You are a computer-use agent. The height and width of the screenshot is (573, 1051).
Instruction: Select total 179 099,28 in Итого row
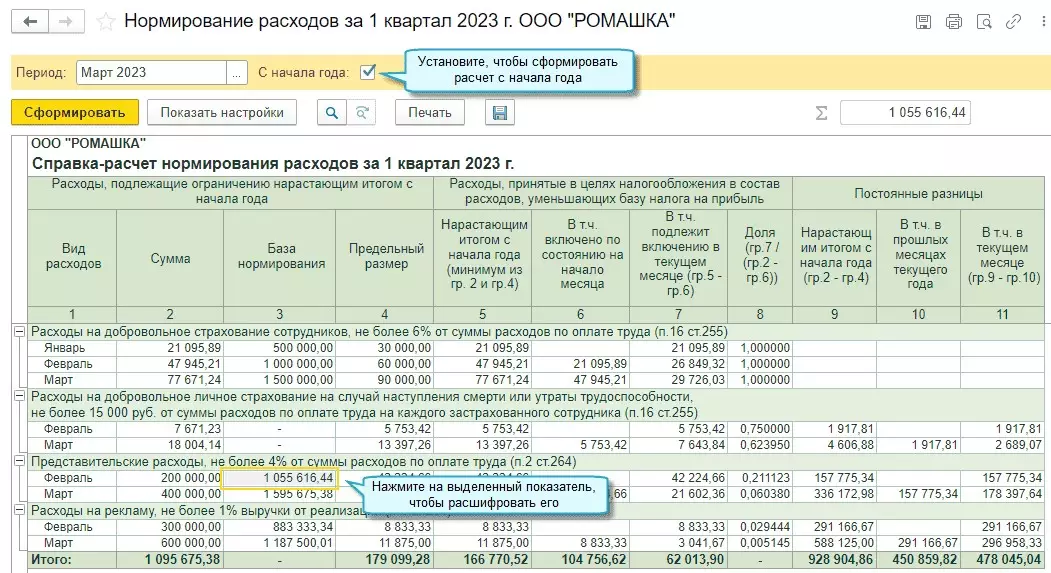pos(385,559)
